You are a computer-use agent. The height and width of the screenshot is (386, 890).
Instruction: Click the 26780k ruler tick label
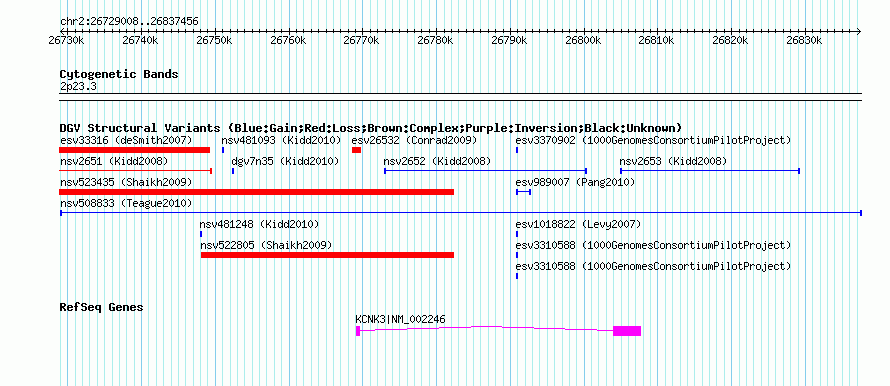point(436,40)
